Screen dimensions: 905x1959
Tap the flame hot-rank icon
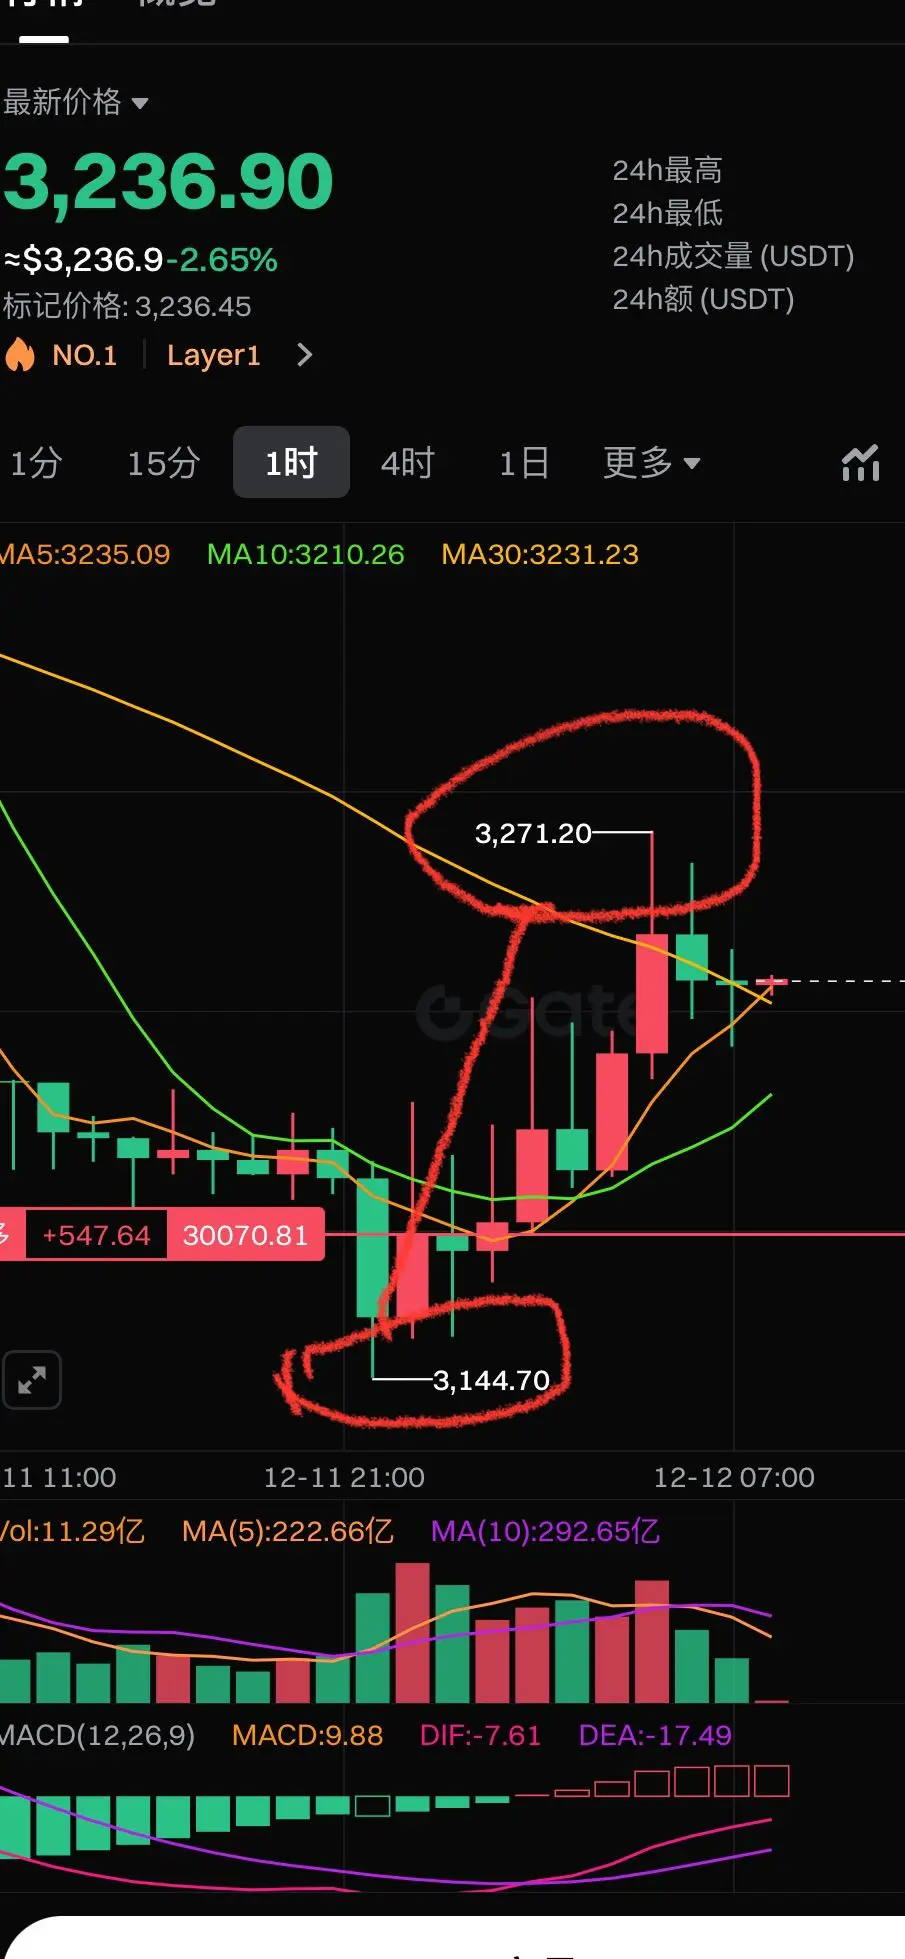(x=19, y=355)
